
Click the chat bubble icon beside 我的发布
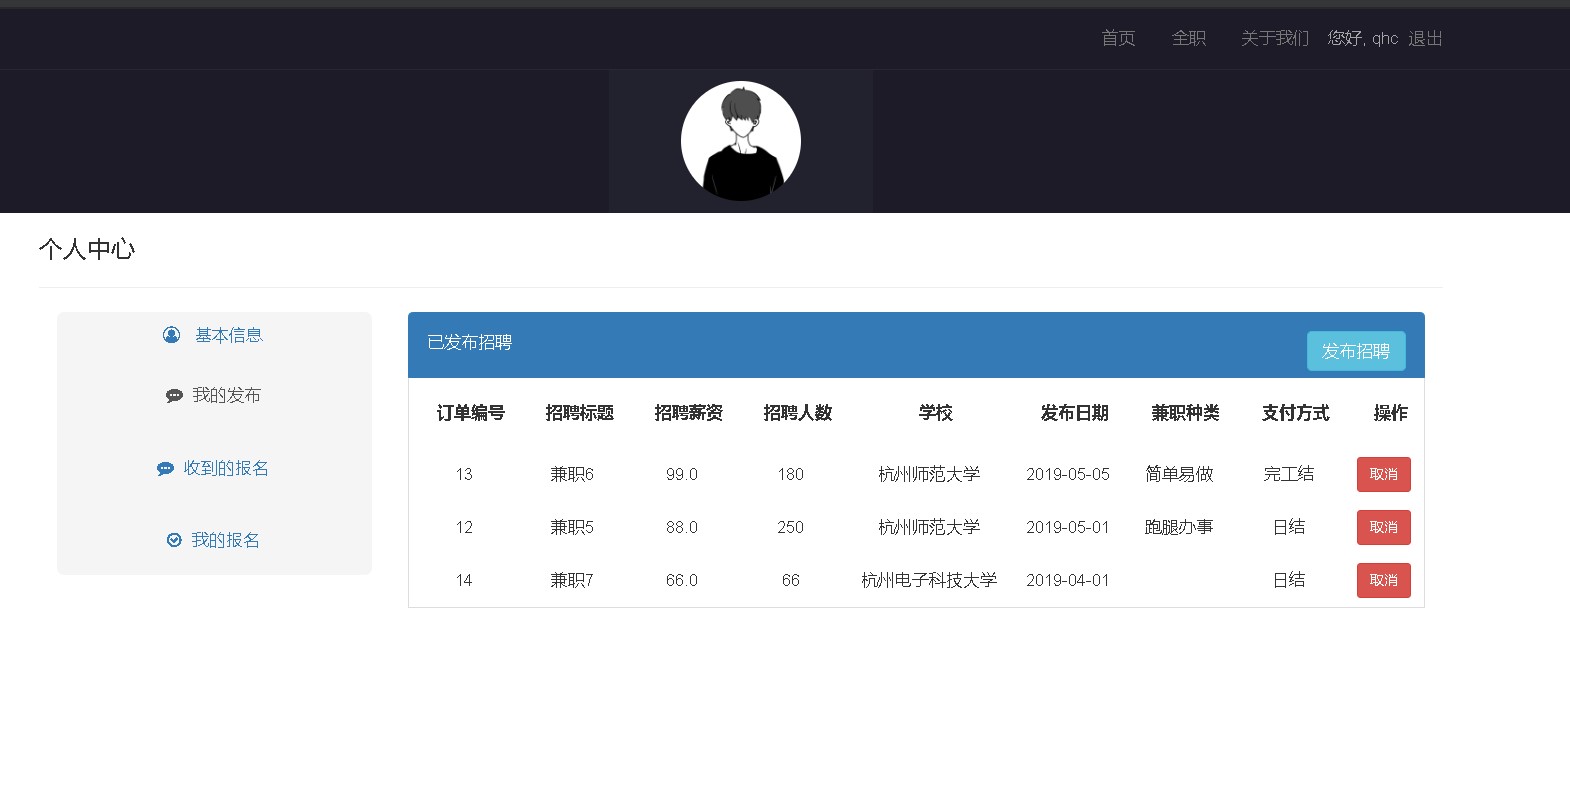pos(174,396)
